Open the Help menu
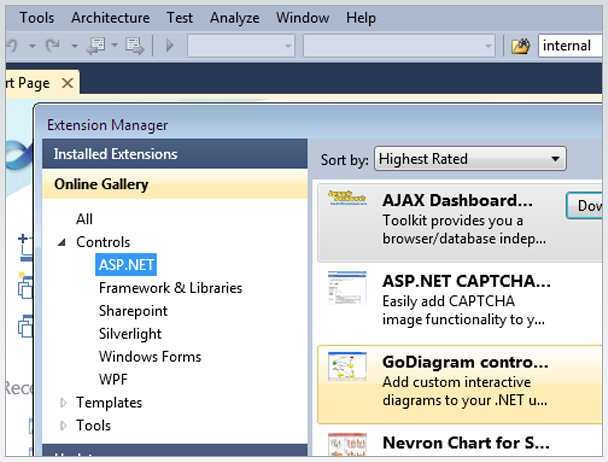This screenshot has height=462, width=608. tap(361, 18)
